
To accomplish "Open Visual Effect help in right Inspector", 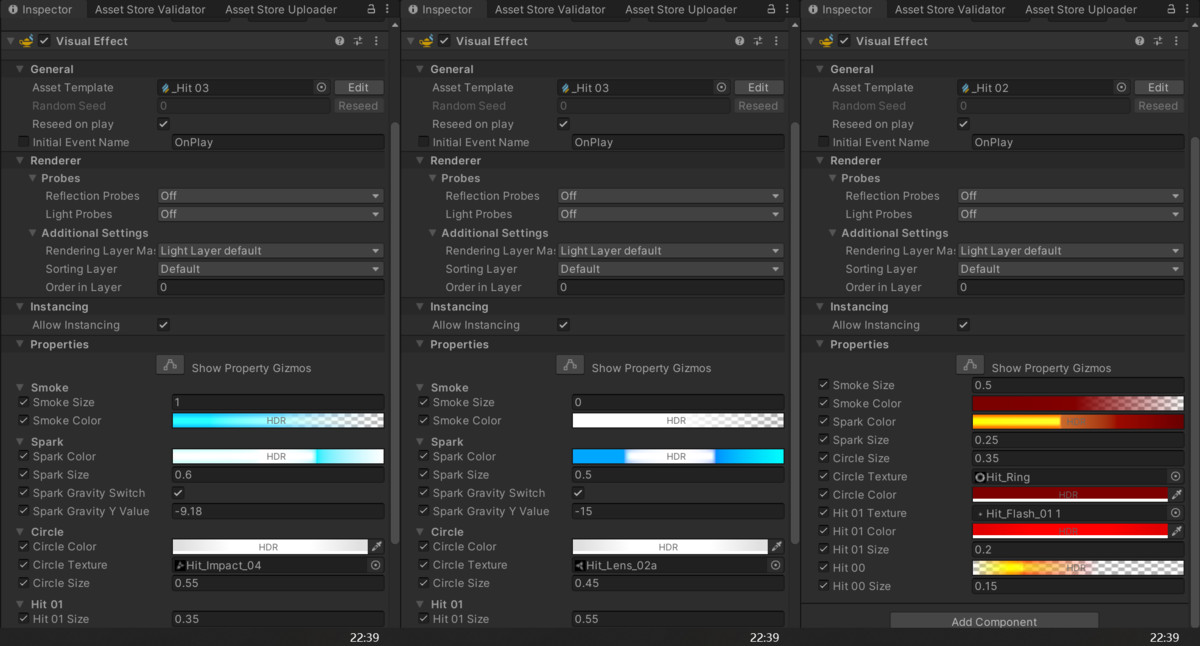I will click(1140, 41).
